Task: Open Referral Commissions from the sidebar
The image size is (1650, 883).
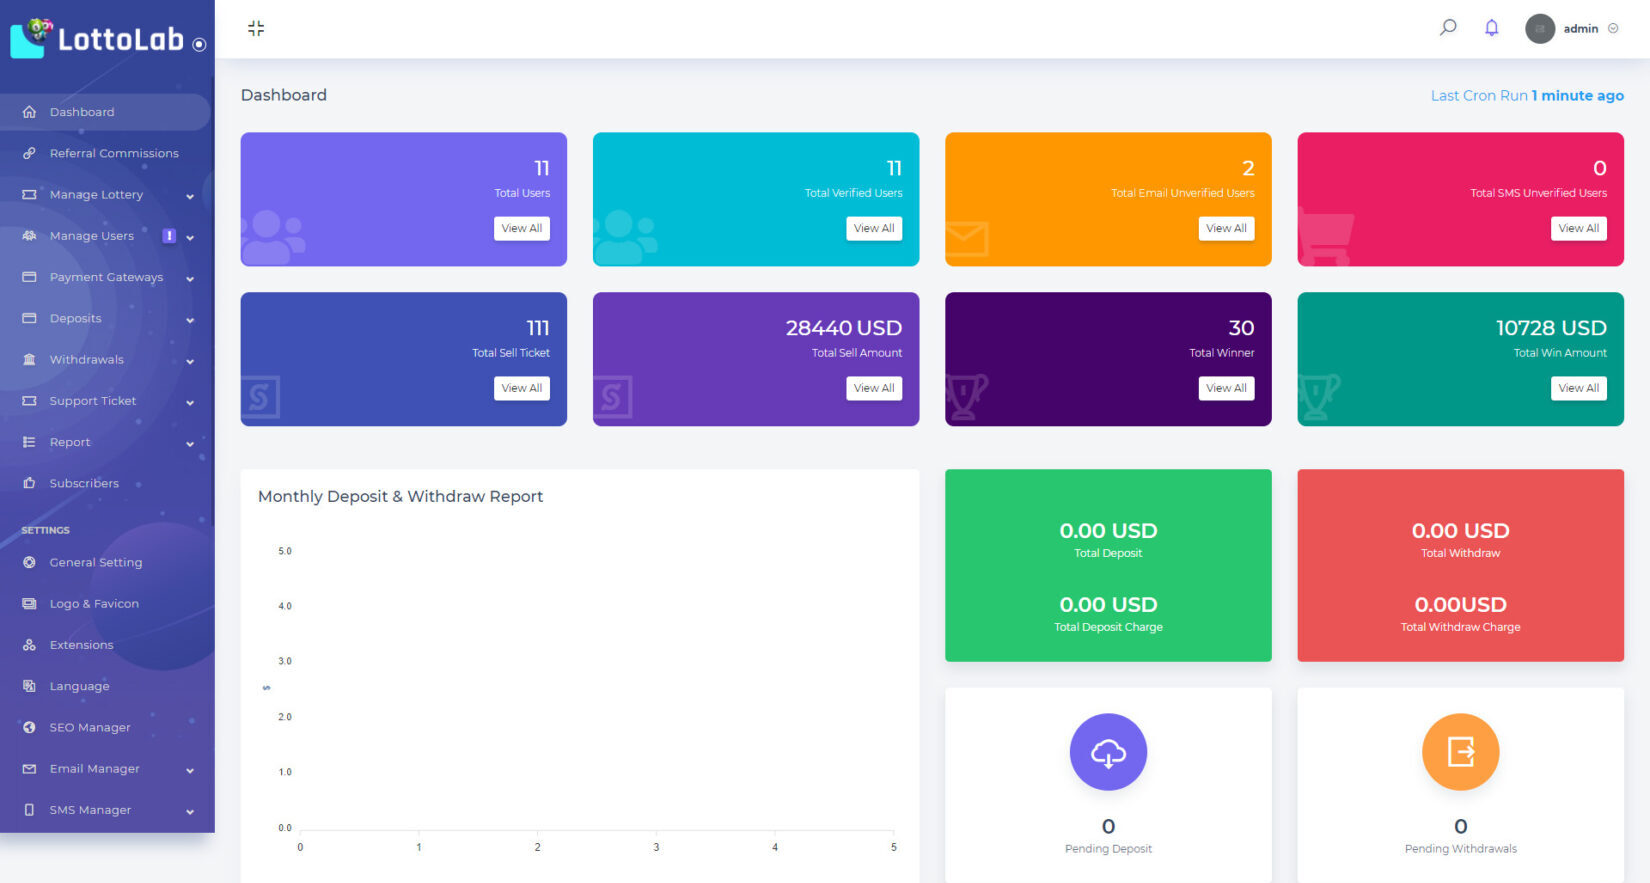Action: (114, 153)
